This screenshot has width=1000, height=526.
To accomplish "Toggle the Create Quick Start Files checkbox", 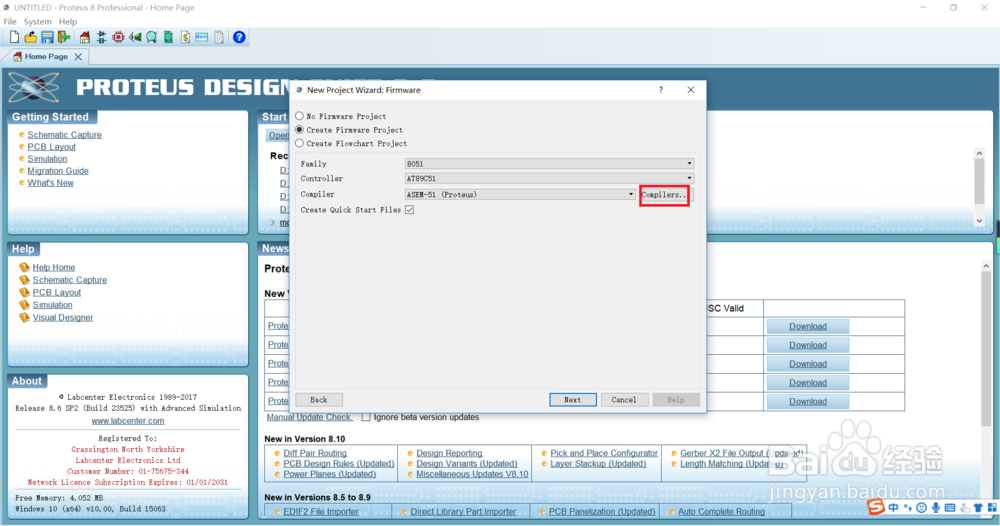I will point(409,210).
